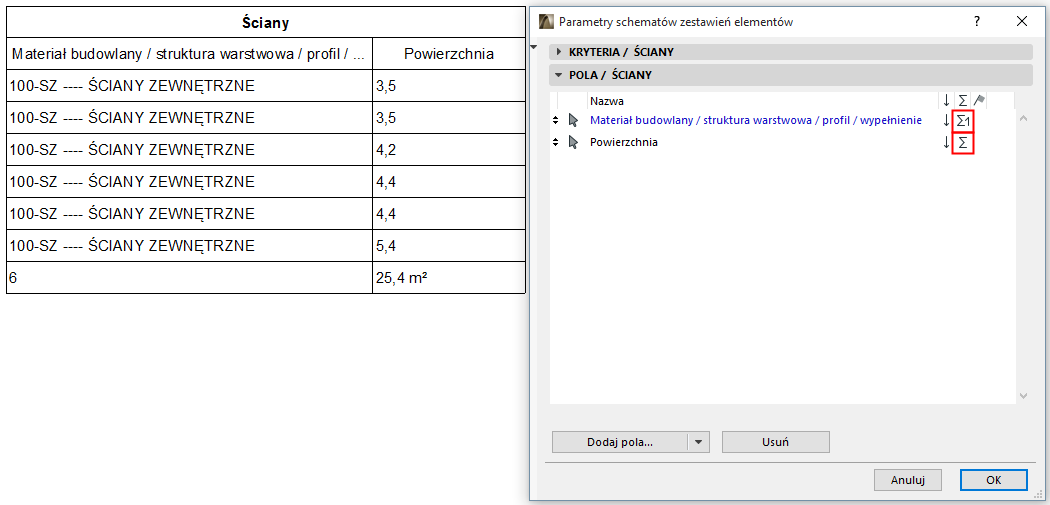This screenshot has height=505, width=1050.
Task: Click the element count cell 6
Action: pyautogui.click(x=190, y=277)
